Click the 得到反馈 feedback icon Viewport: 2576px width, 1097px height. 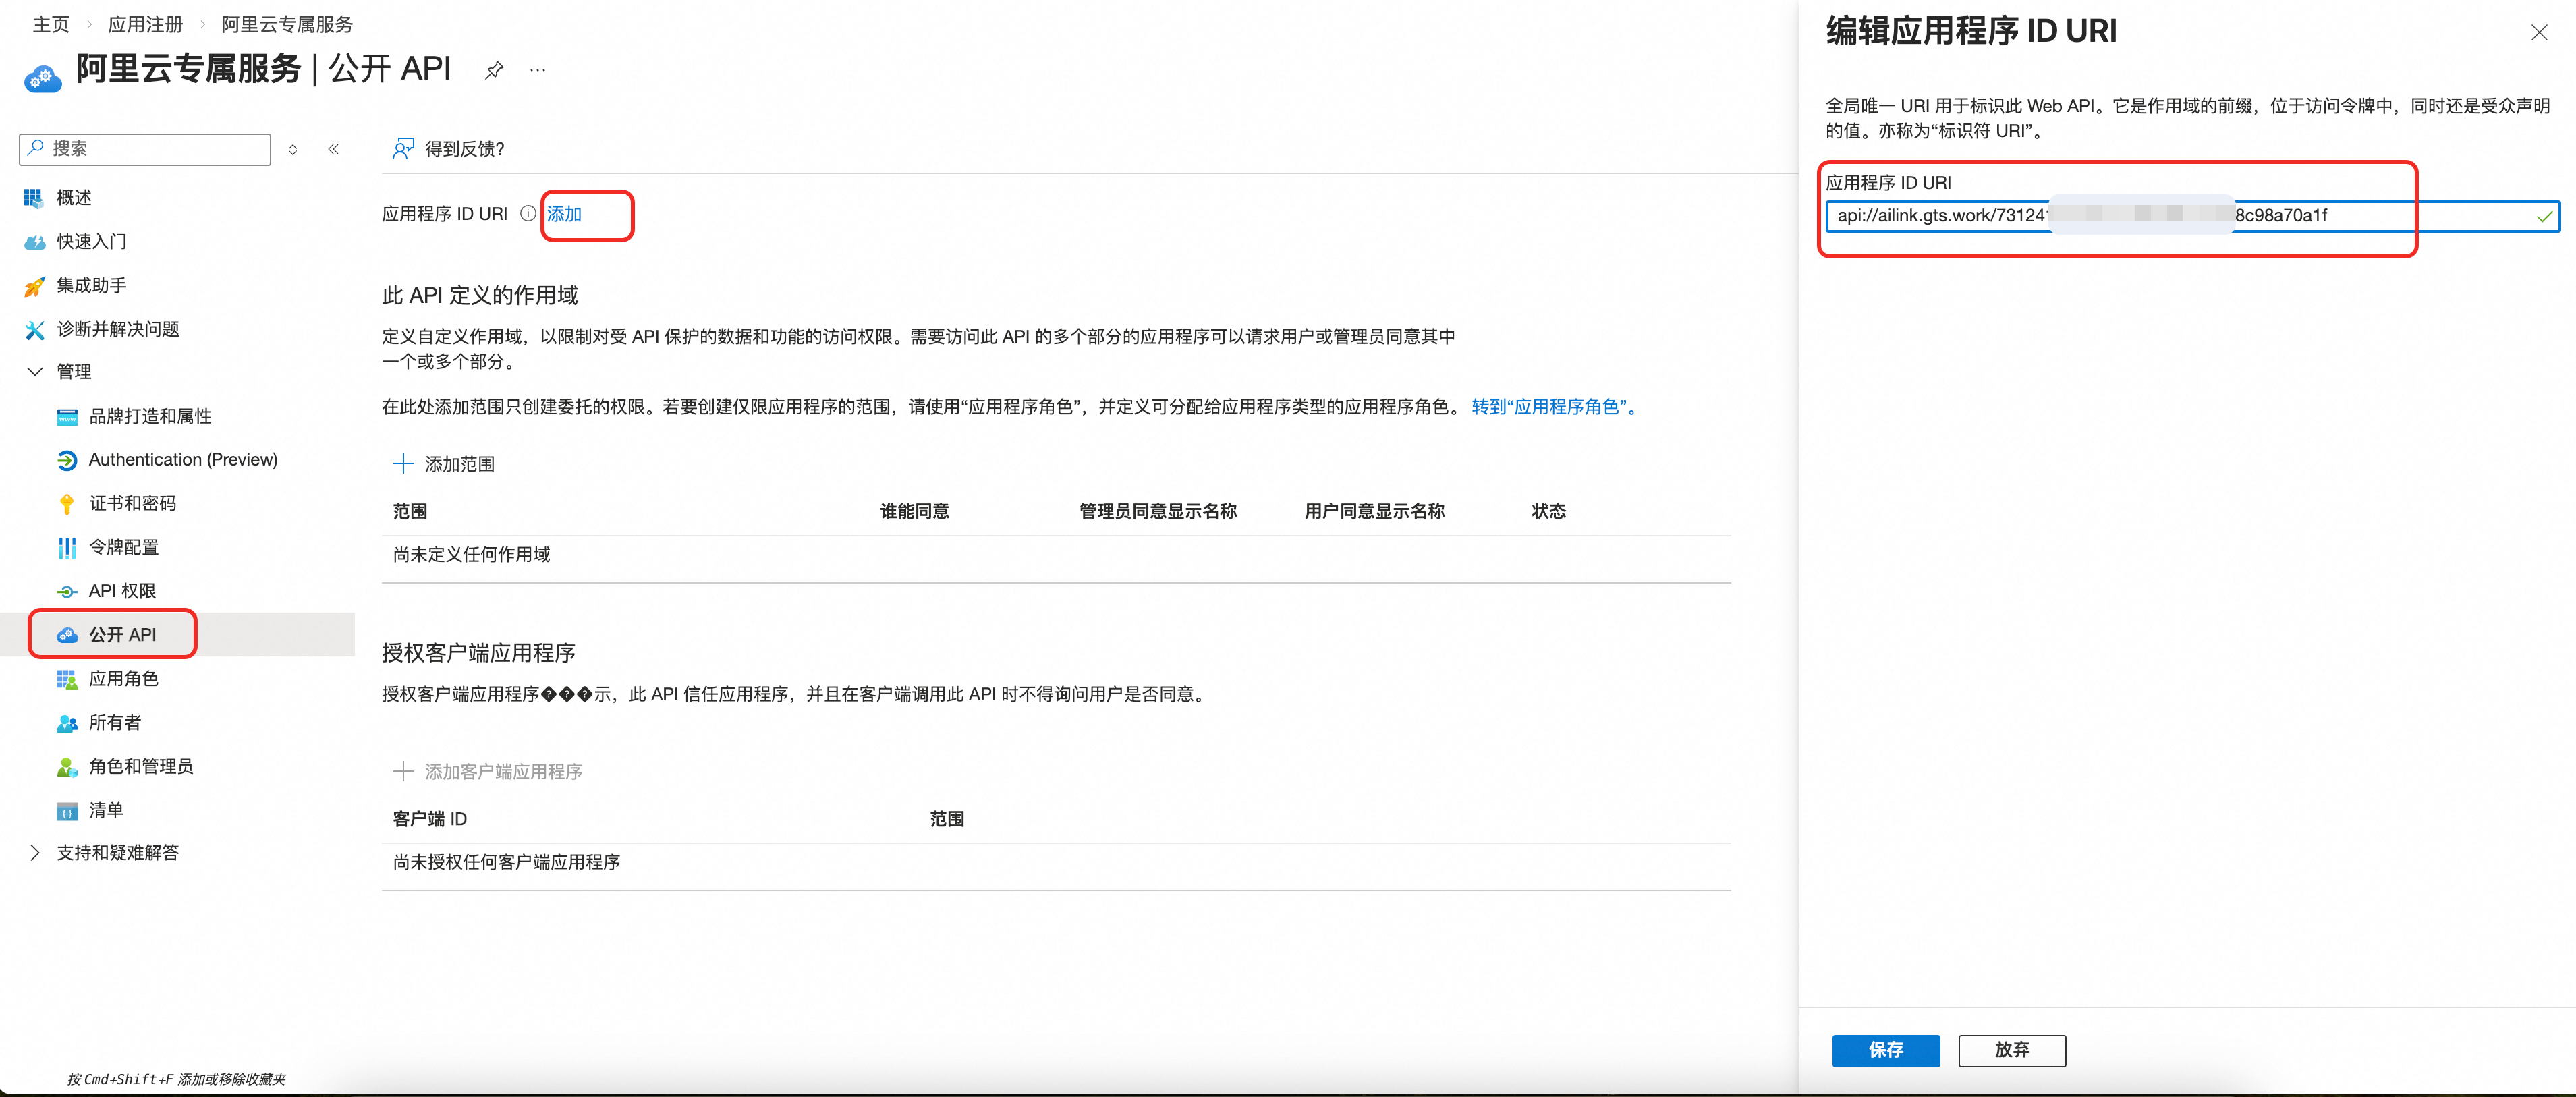tap(403, 149)
